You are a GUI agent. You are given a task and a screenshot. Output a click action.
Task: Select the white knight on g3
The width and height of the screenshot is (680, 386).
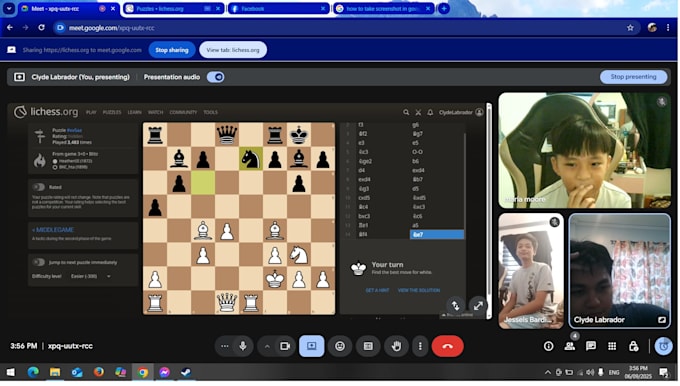point(299,255)
